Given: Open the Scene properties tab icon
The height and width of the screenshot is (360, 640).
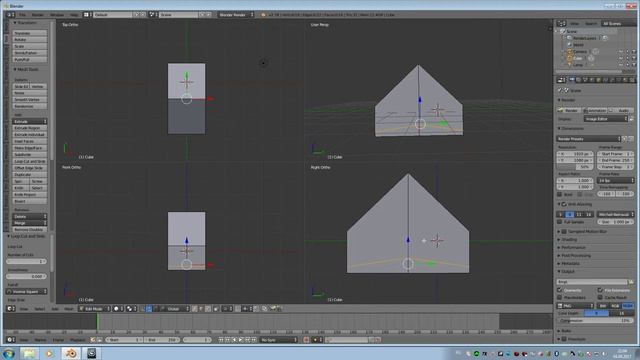Looking at the screenshot, I should [585, 80].
